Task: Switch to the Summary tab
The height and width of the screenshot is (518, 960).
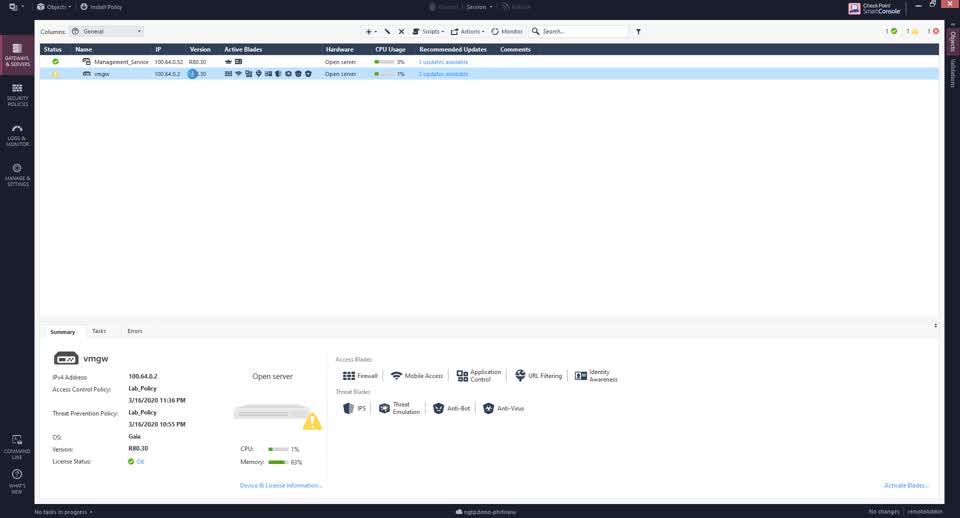Action: 62,332
